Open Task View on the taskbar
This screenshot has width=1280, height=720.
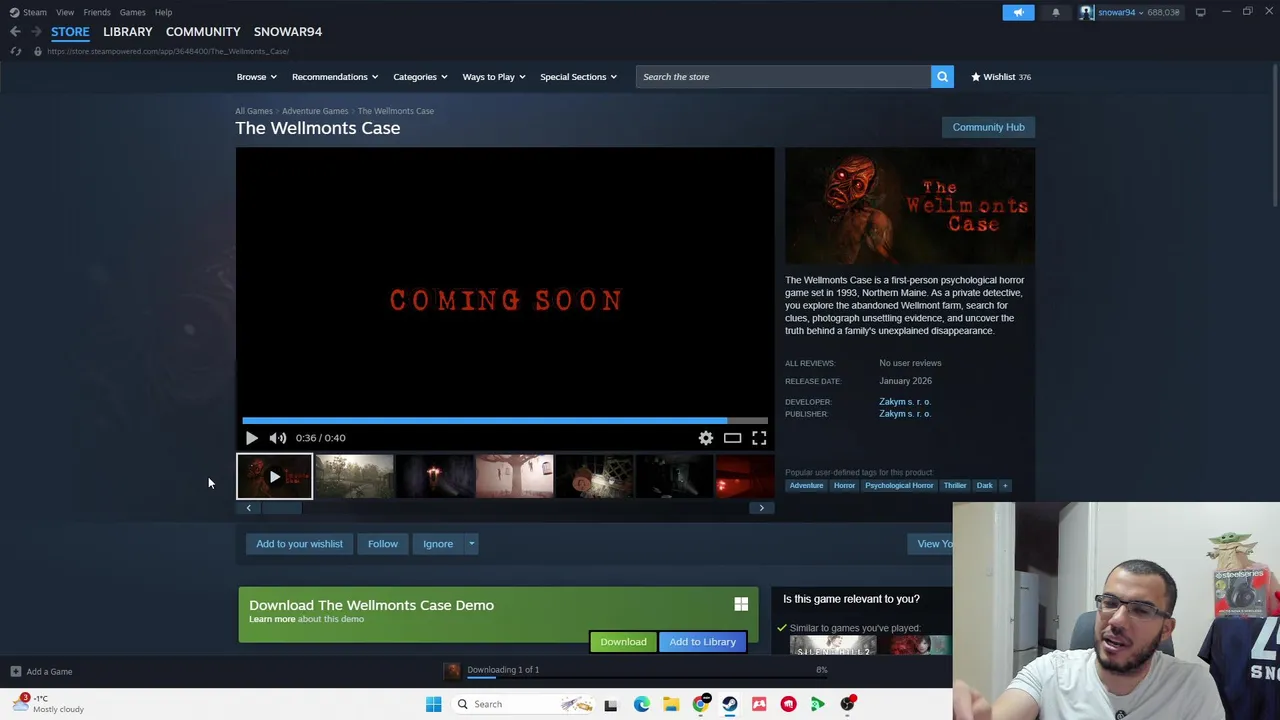610,704
